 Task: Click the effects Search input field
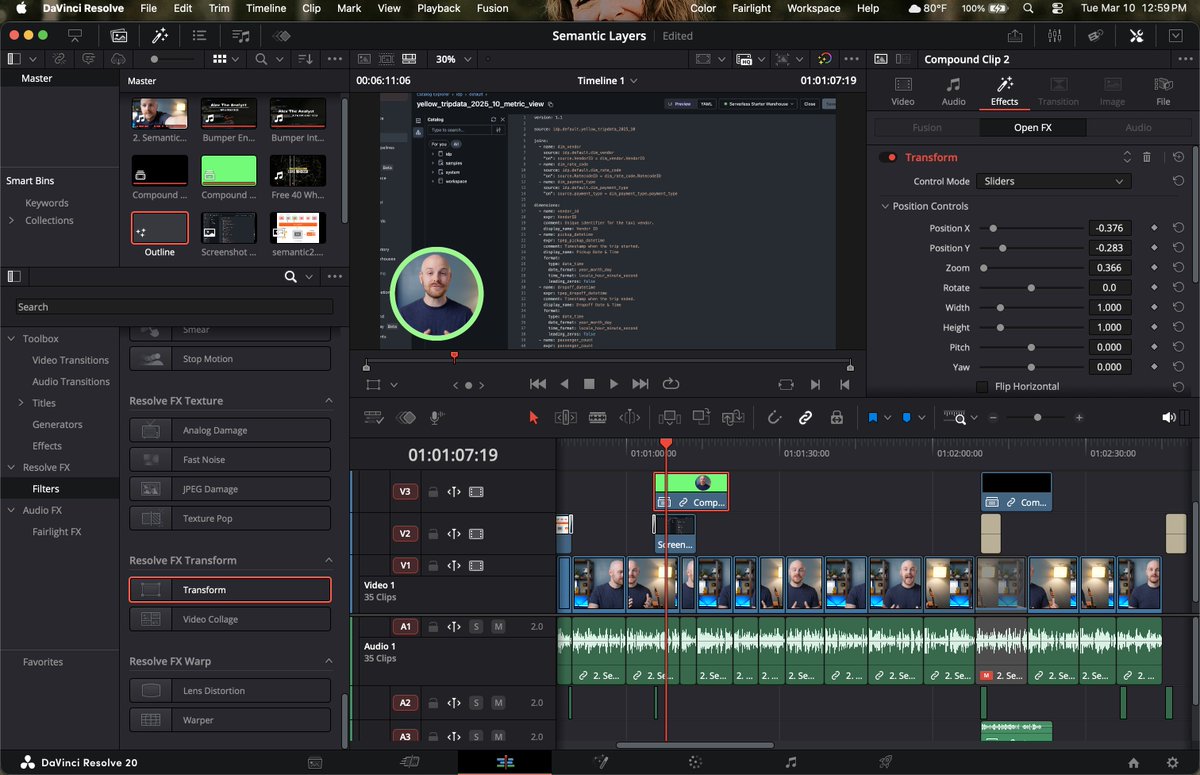(x=174, y=307)
